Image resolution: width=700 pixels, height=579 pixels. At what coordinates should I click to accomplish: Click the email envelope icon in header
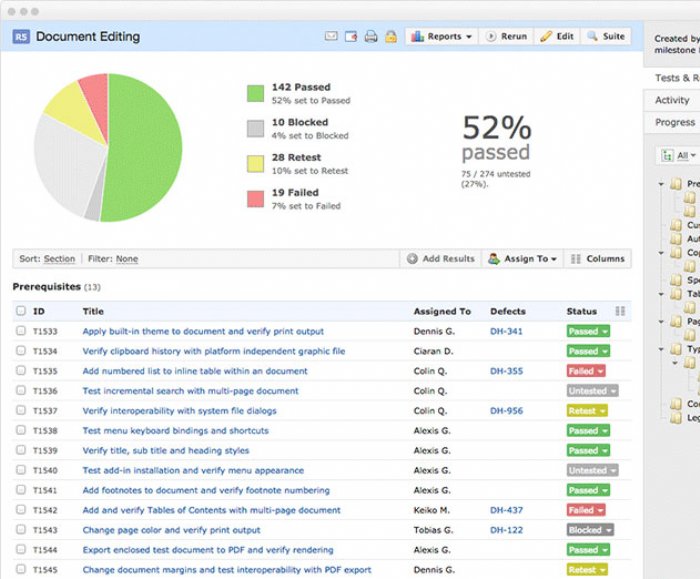click(332, 37)
